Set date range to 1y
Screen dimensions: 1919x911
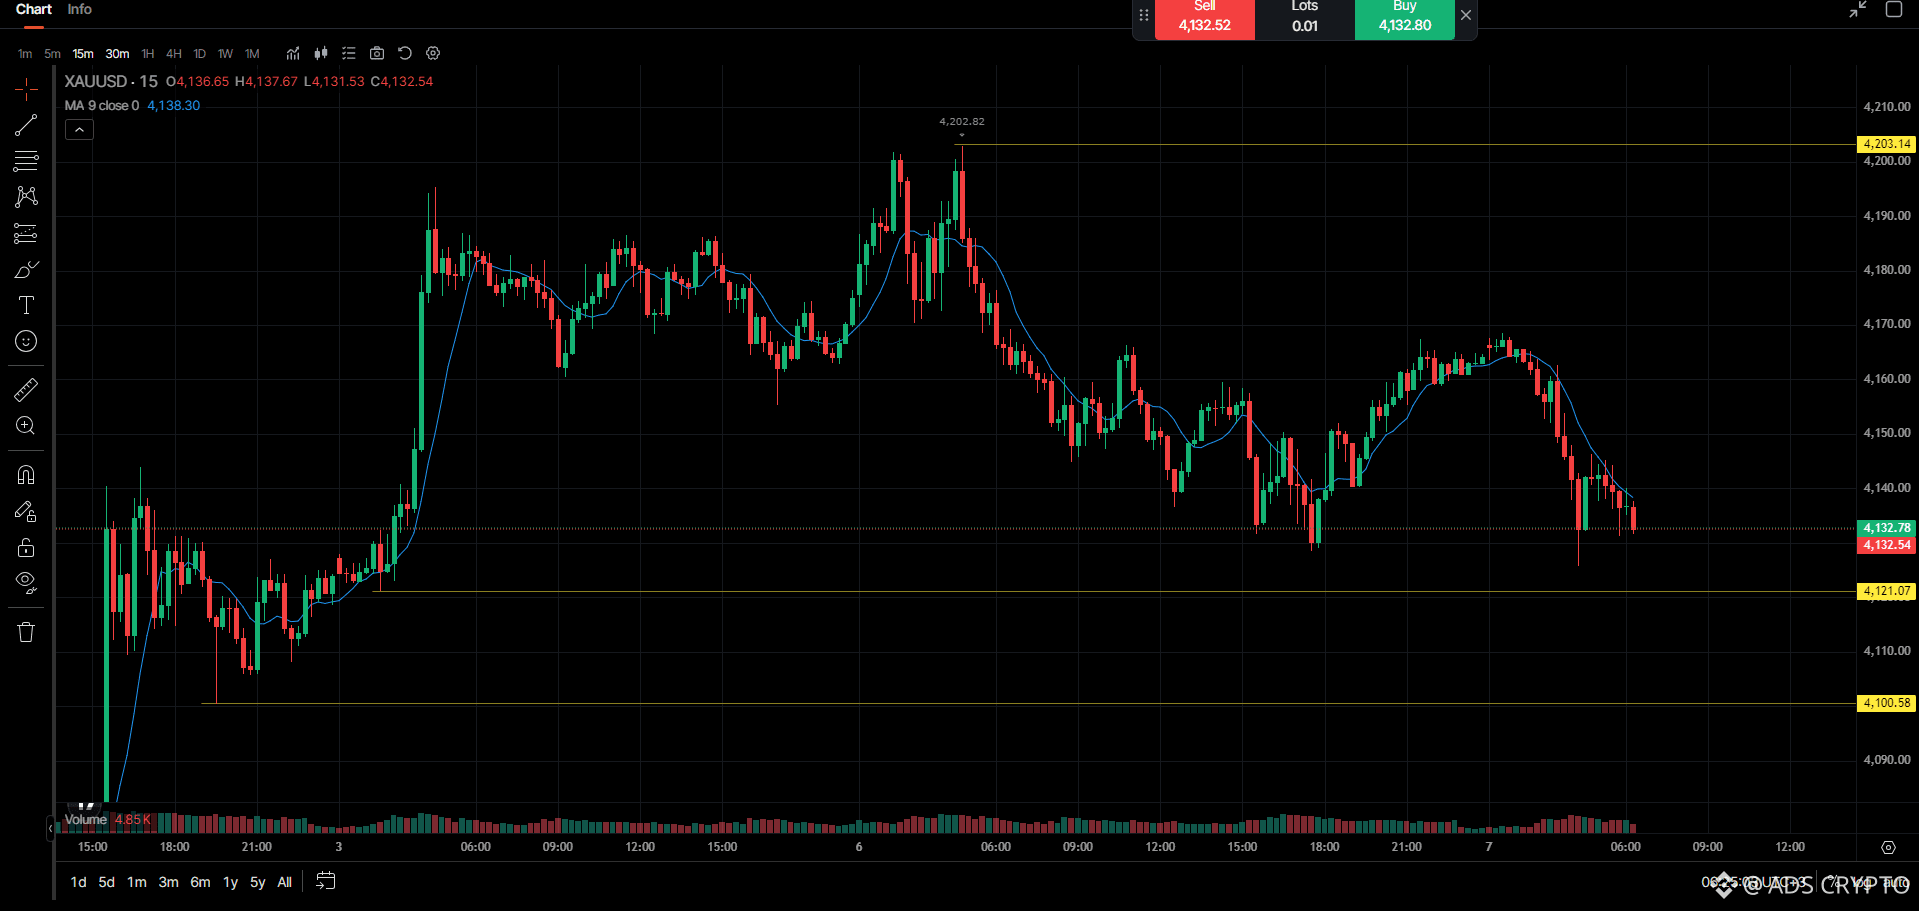pyautogui.click(x=231, y=882)
